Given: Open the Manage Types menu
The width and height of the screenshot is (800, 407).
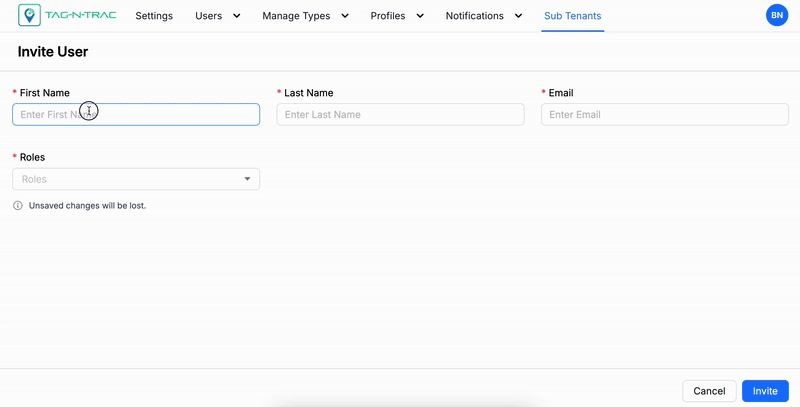Looking at the screenshot, I should tap(296, 16).
